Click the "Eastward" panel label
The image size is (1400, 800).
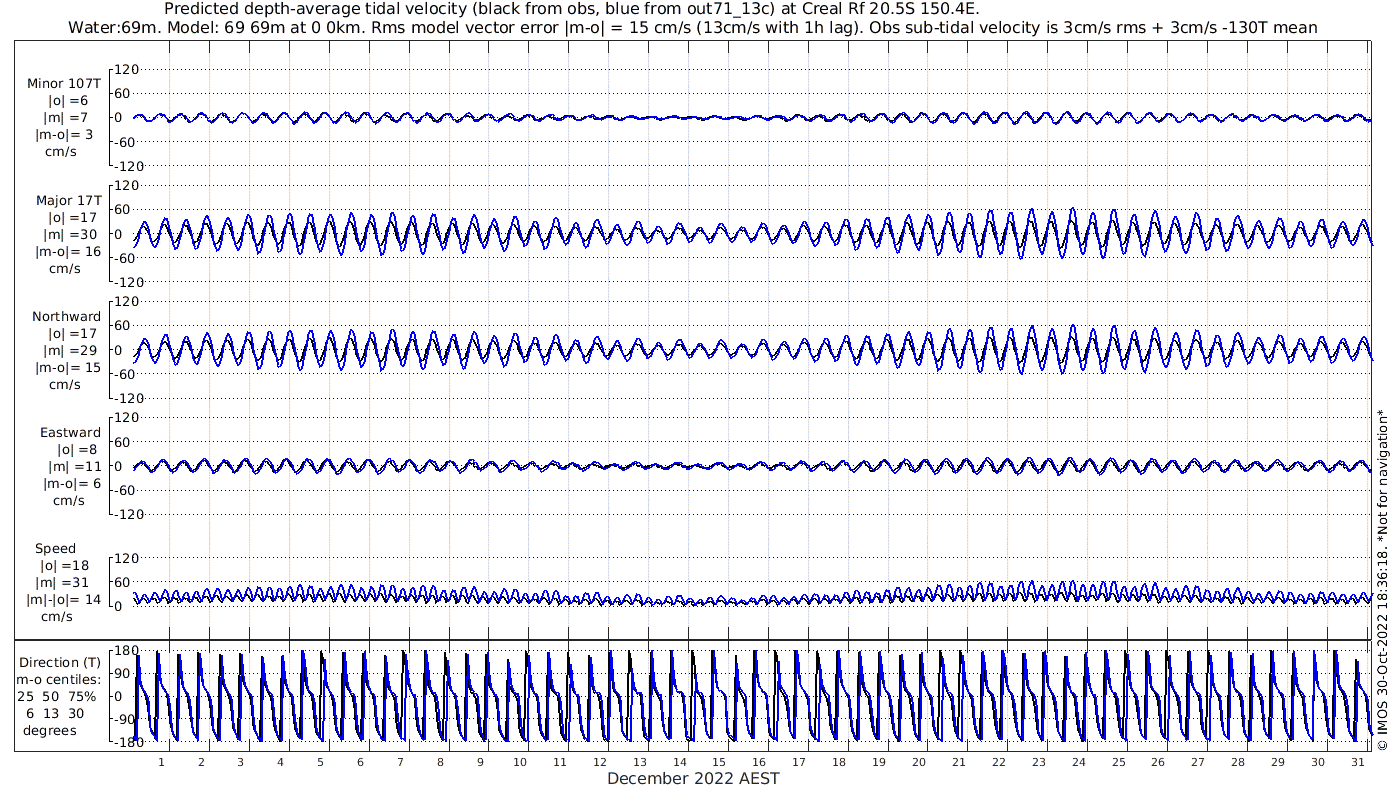pos(70,433)
